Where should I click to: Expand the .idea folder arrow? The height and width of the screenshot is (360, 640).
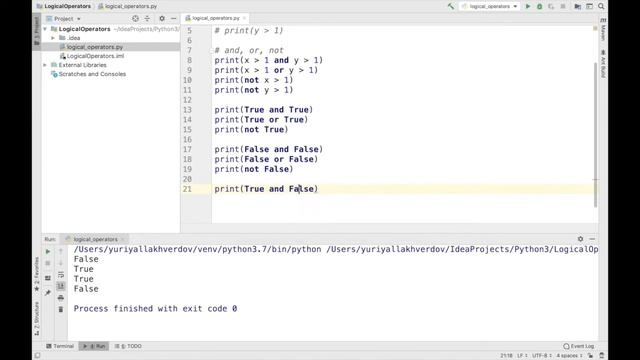click(53, 38)
